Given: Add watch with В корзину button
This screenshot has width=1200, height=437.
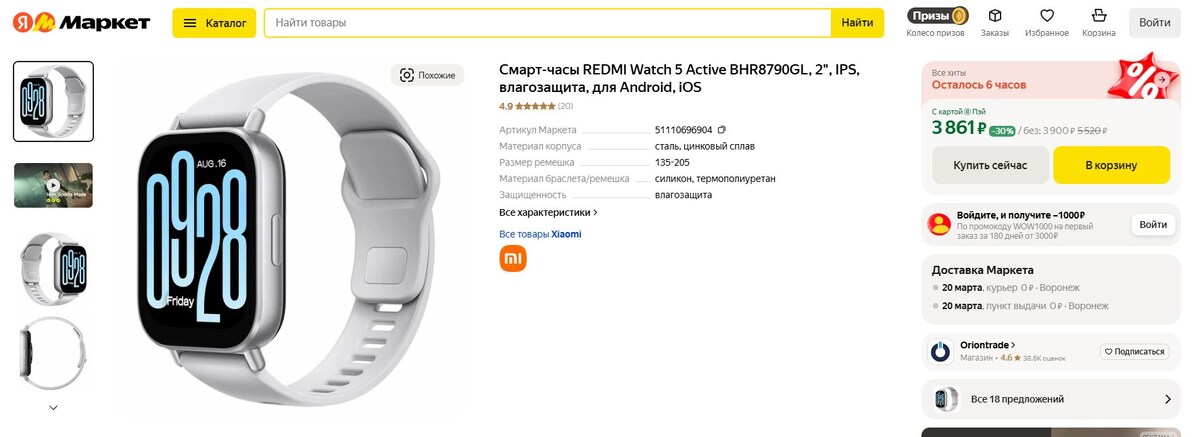Looking at the screenshot, I should coord(1111,165).
